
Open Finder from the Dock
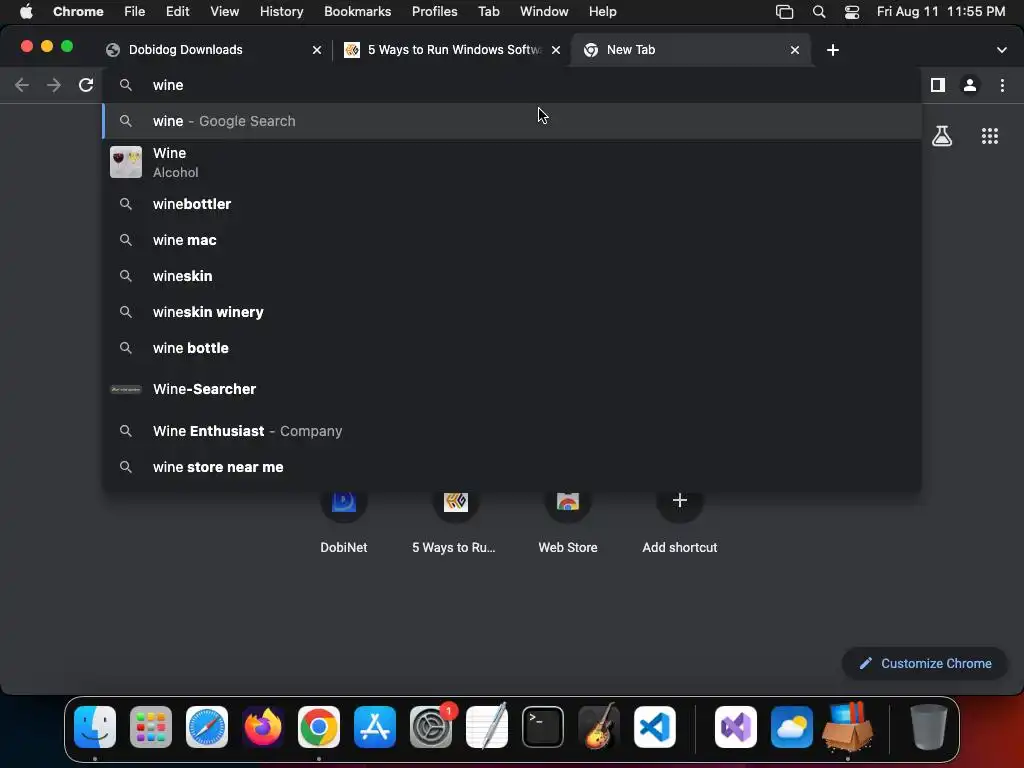95,727
